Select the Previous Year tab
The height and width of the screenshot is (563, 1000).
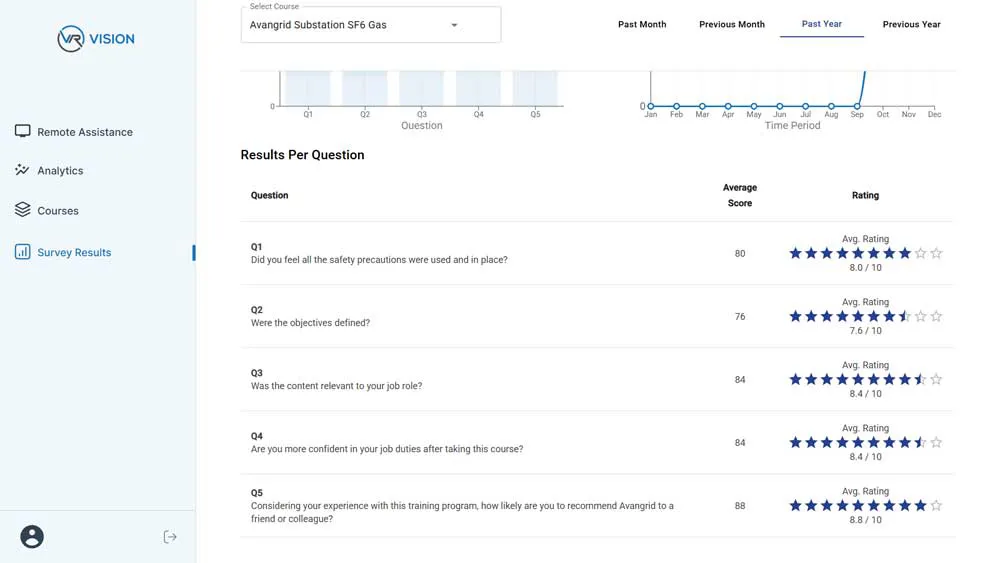click(912, 24)
